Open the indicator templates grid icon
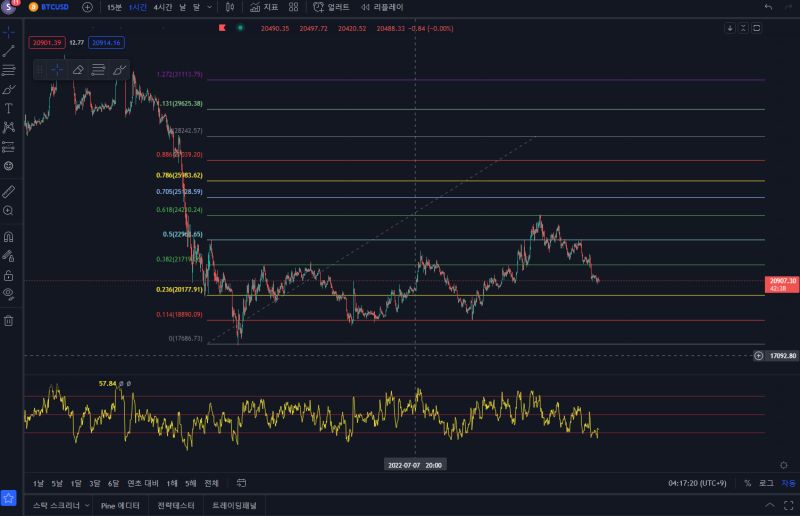This screenshot has width=800, height=516. coord(293,7)
